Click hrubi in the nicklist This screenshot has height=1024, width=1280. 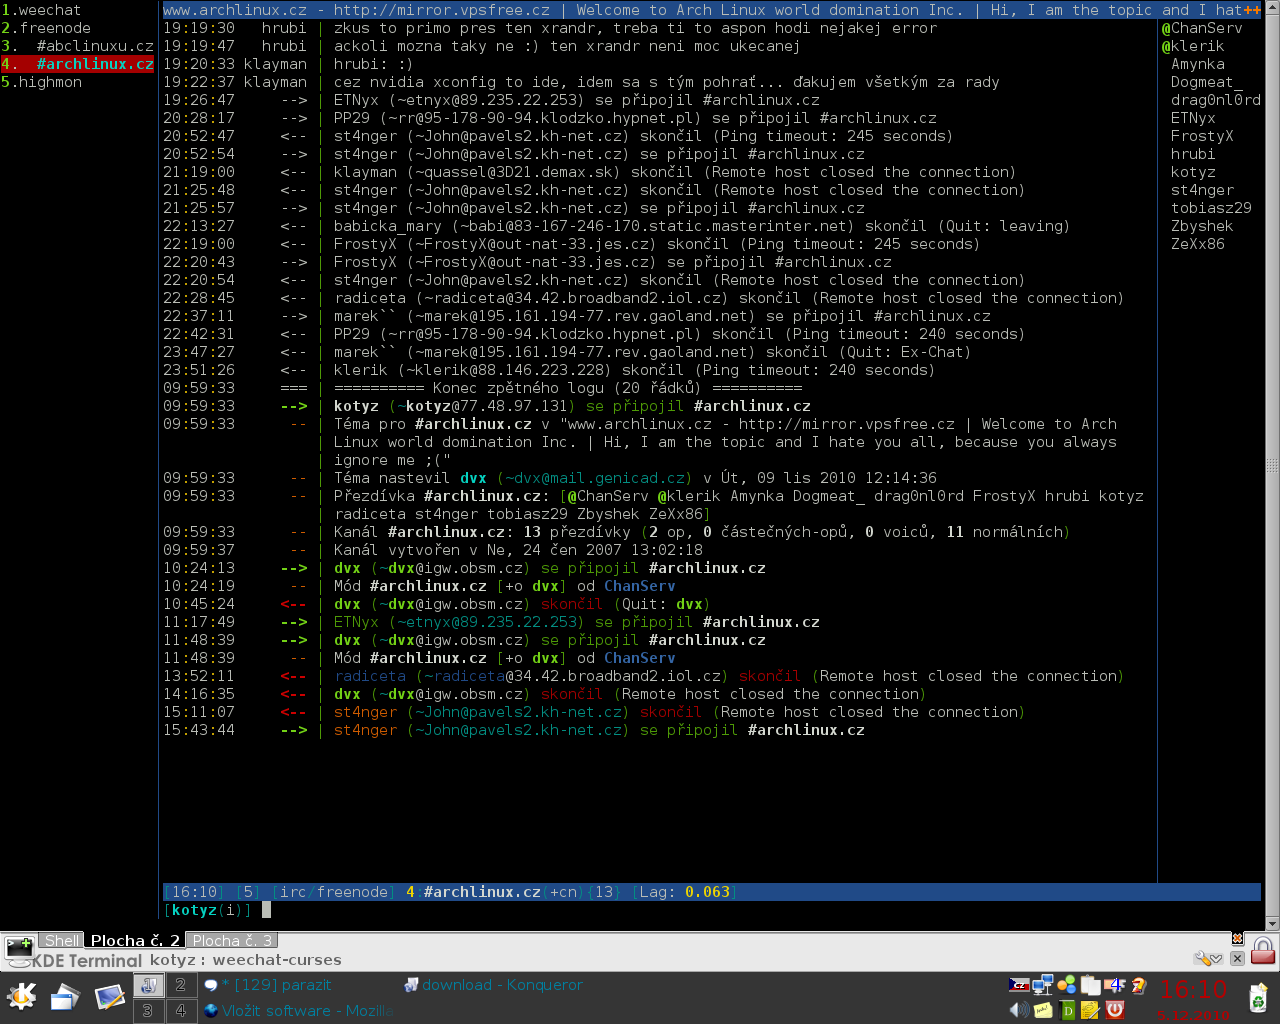(x=1193, y=154)
